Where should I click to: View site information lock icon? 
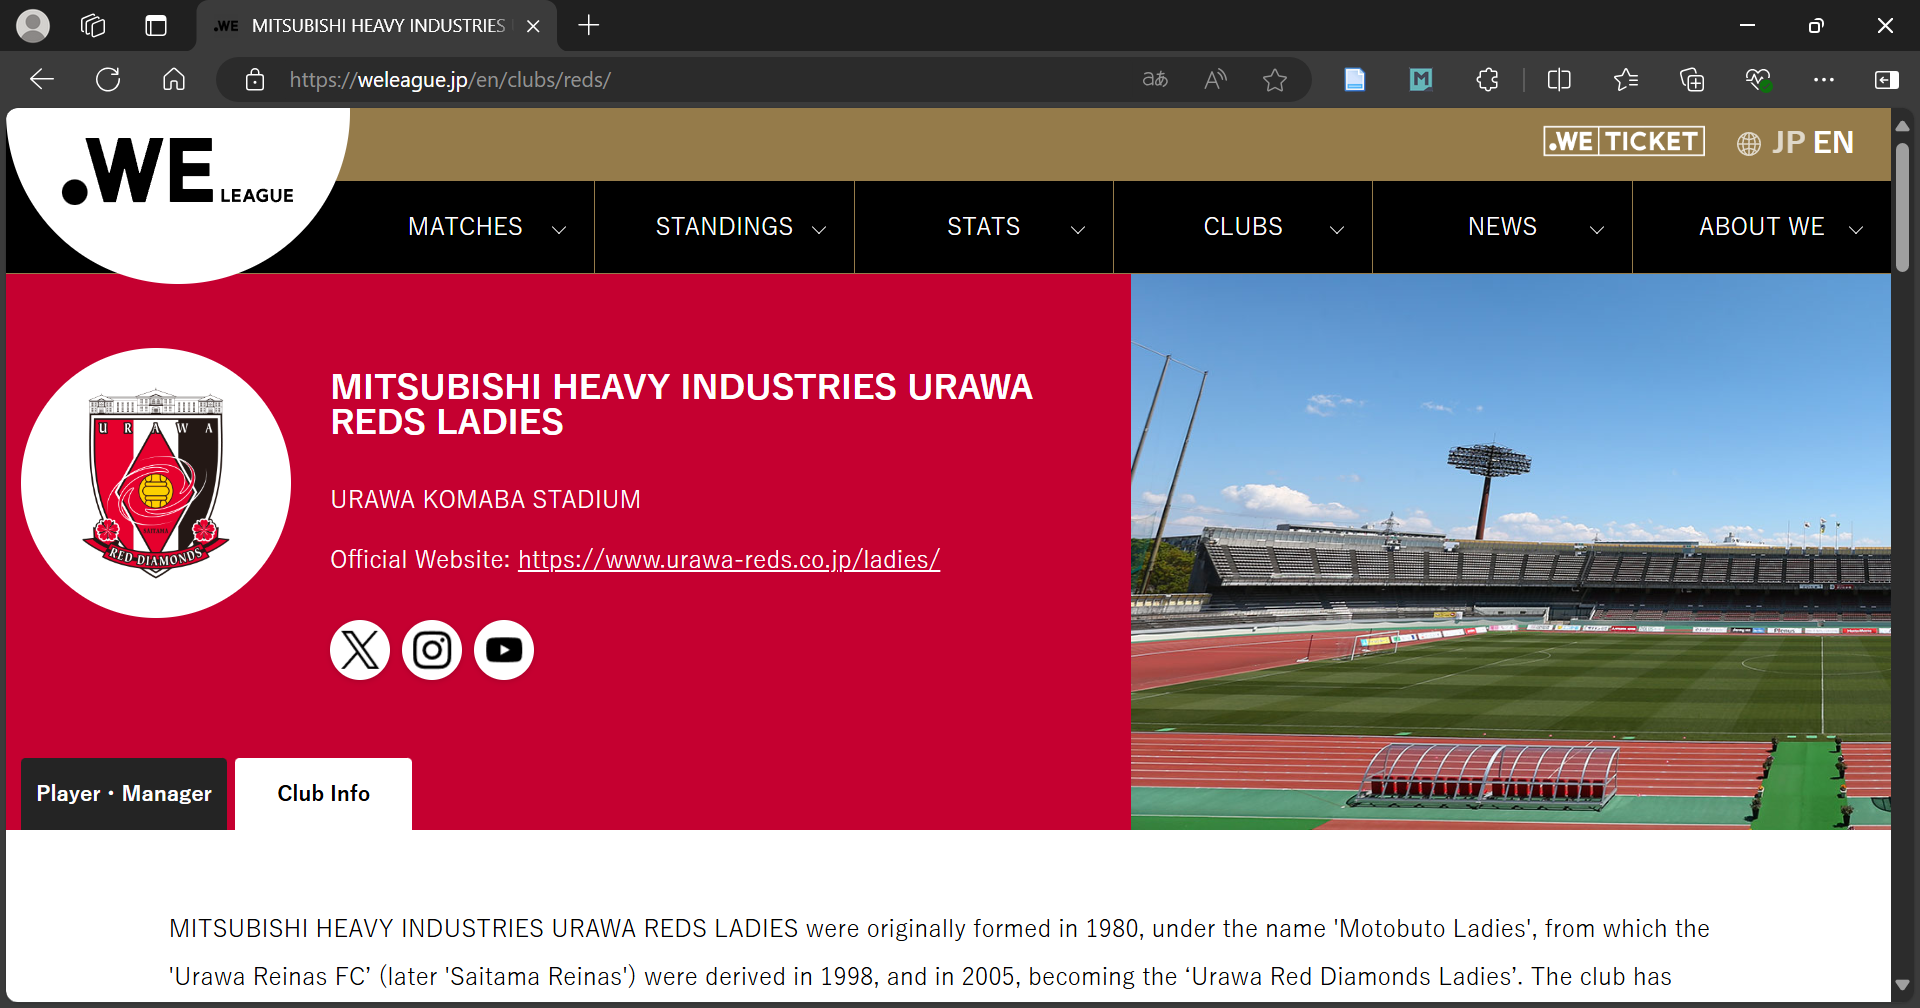pos(255,80)
